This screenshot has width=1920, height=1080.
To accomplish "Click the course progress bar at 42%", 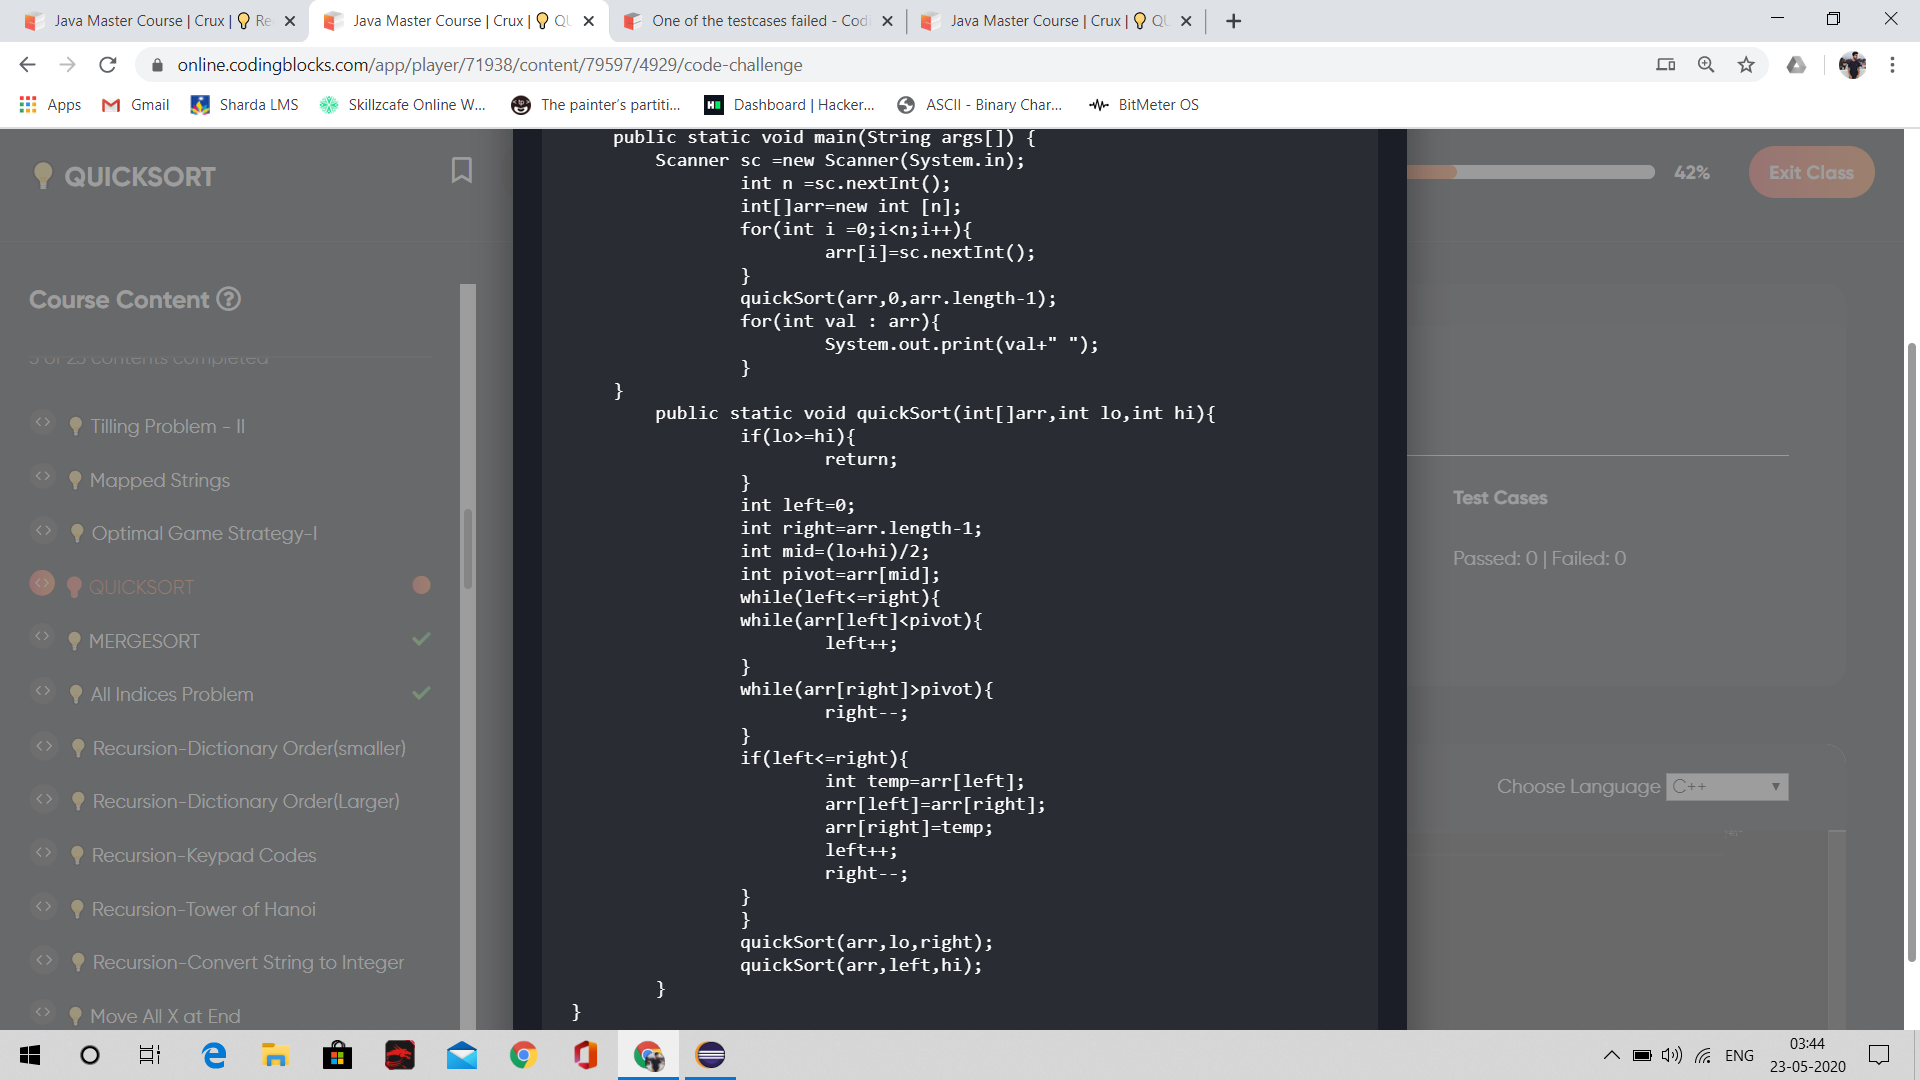I will click(1530, 172).
